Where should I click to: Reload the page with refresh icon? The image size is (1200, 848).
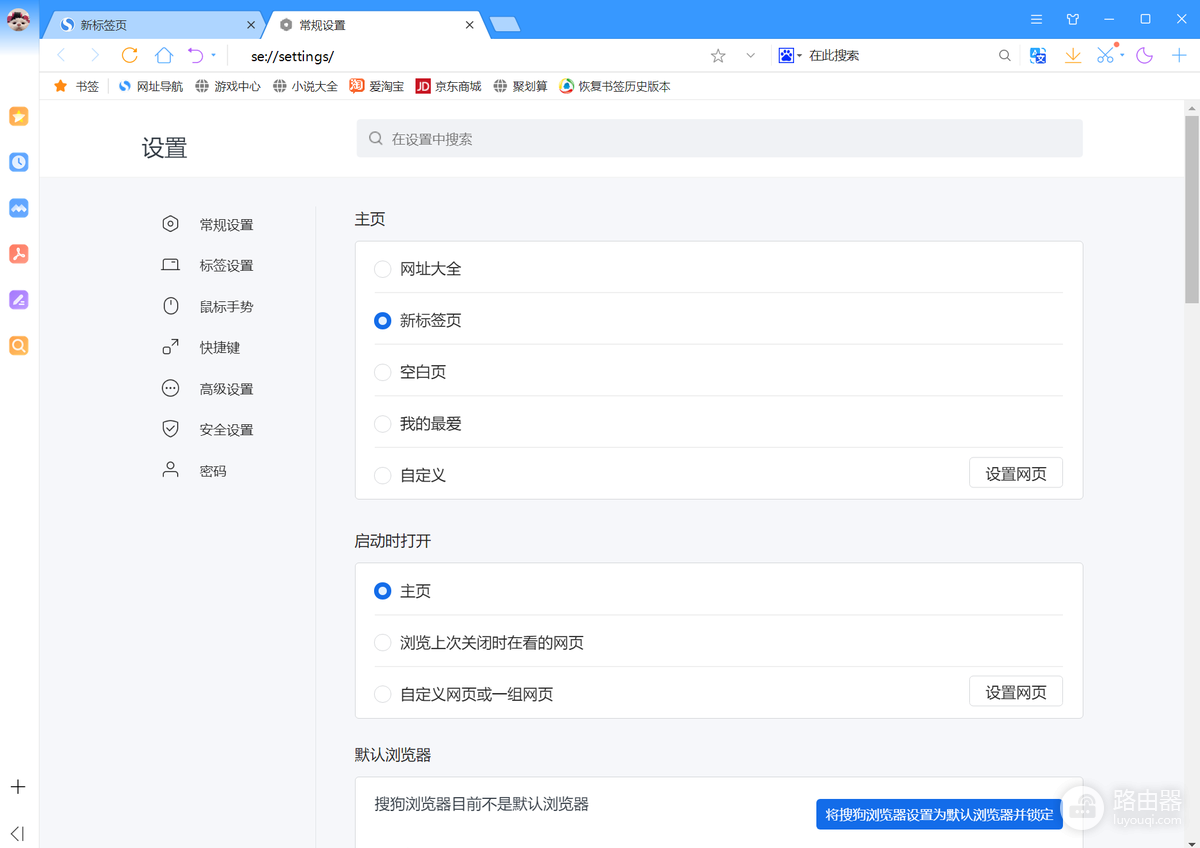[x=130, y=56]
